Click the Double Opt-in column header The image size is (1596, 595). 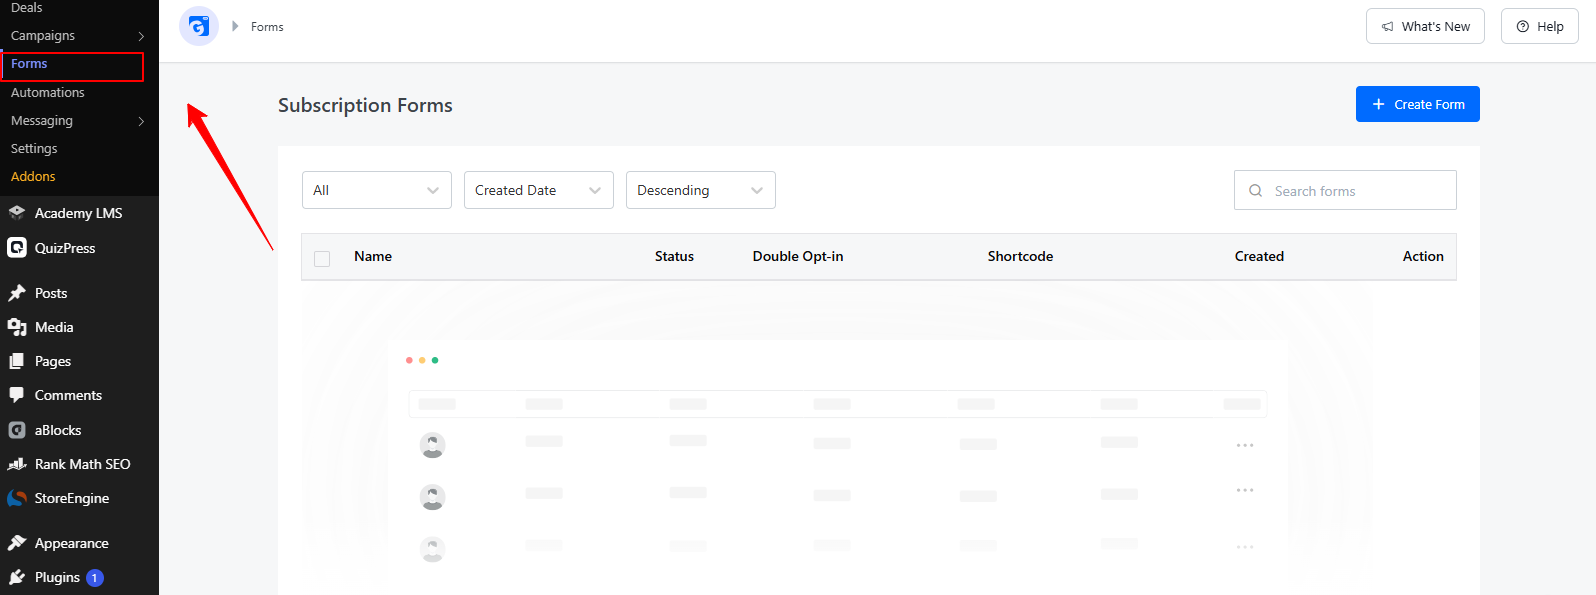tap(798, 256)
